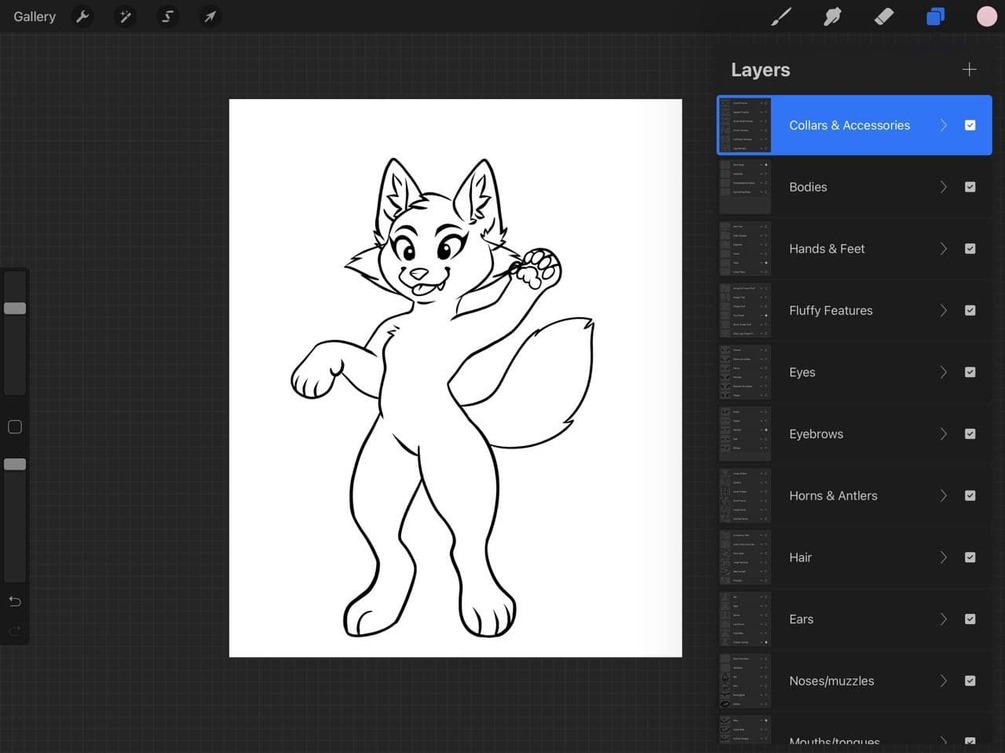Toggle visibility of Eyes group
The image size is (1005, 753).
(970, 372)
